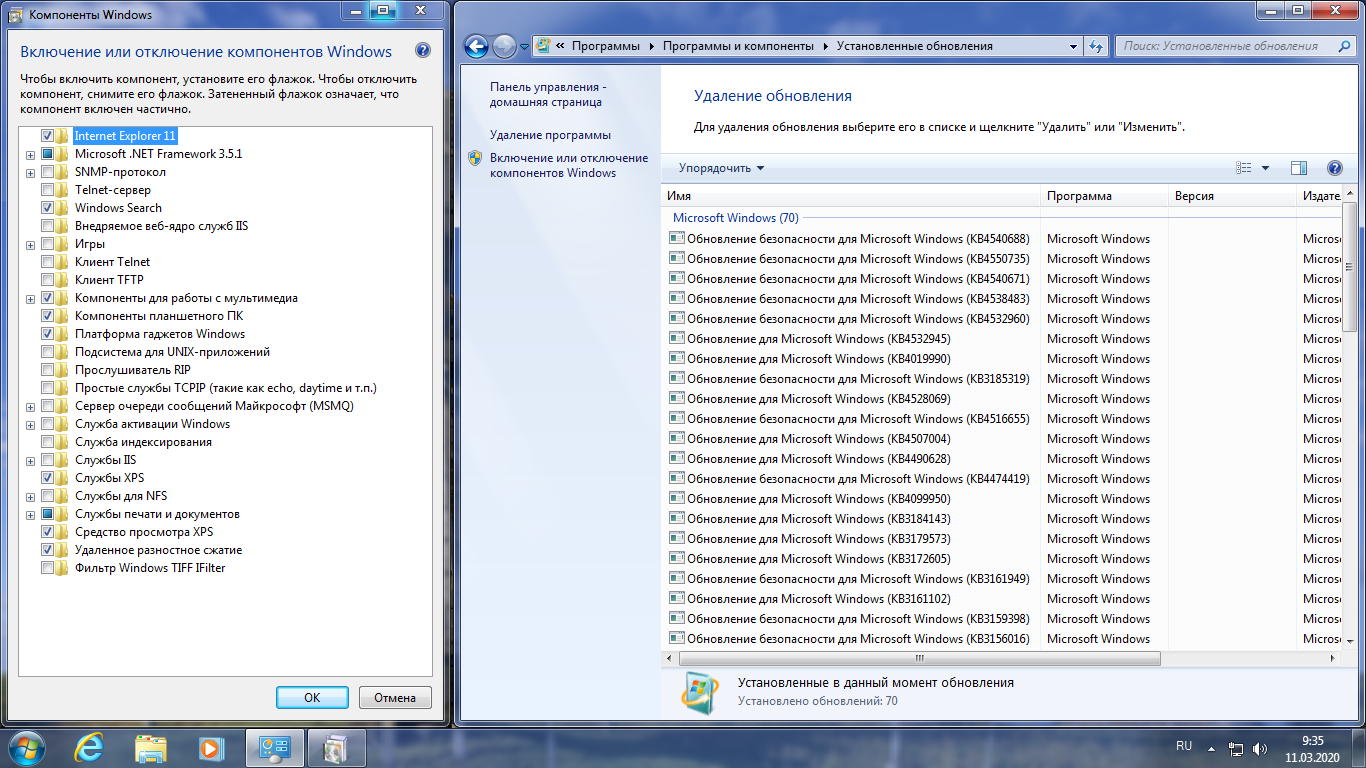This screenshot has width=1366, height=768.
Task: Click the Windows Search folder icon
Action: (x=63, y=208)
